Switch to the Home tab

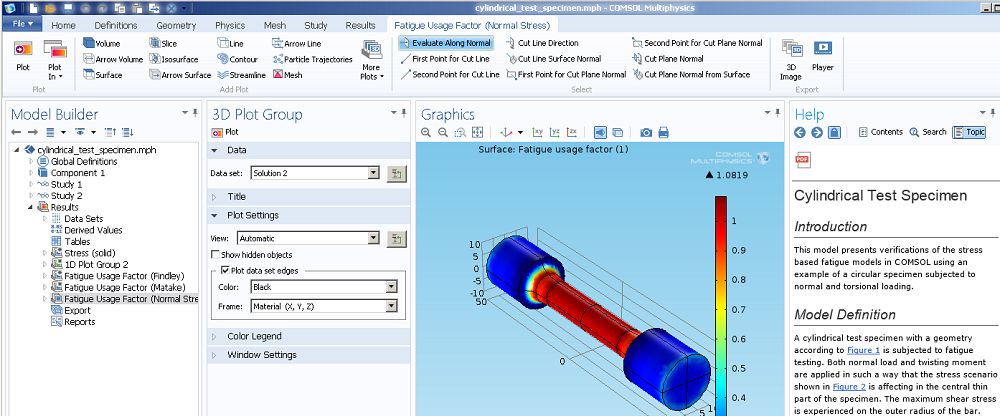click(63, 26)
